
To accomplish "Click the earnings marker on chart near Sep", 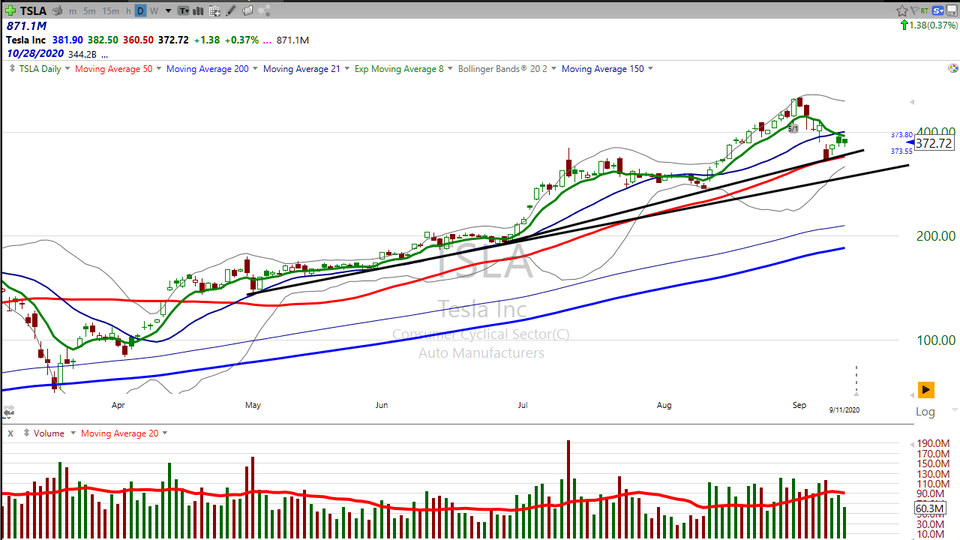I will [793, 129].
